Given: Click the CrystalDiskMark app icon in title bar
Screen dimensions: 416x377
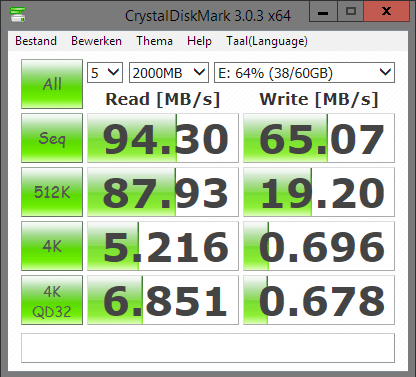Looking at the screenshot, I should tap(18, 14).
